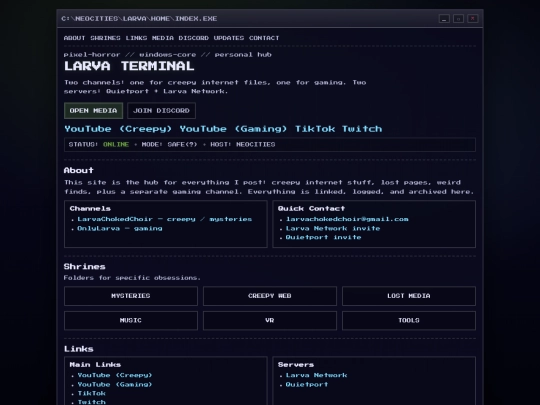Viewport: 540px width, 405px height.
Task: Open Larva Network invite link
Action: click(x=333, y=228)
